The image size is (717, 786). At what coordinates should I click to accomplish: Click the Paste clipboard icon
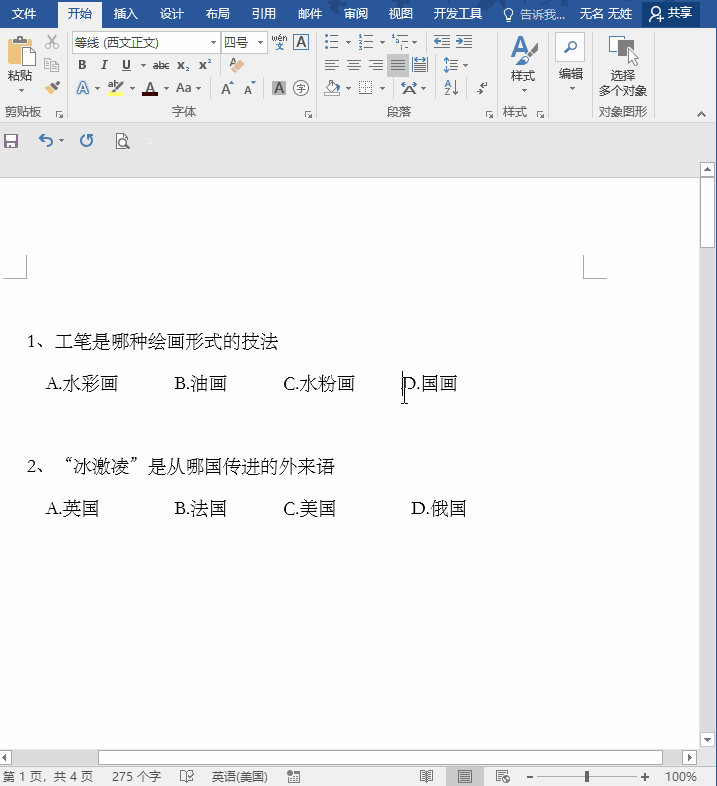pos(21,51)
